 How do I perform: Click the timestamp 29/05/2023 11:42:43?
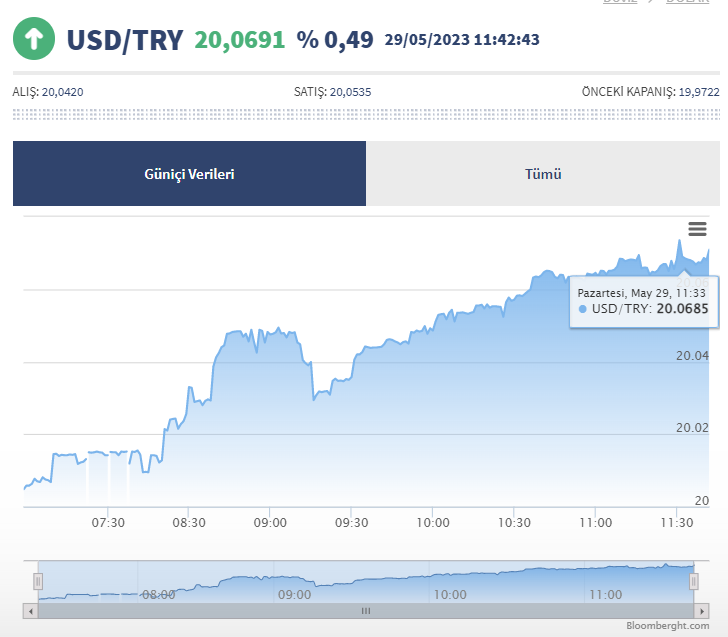(462, 39)
